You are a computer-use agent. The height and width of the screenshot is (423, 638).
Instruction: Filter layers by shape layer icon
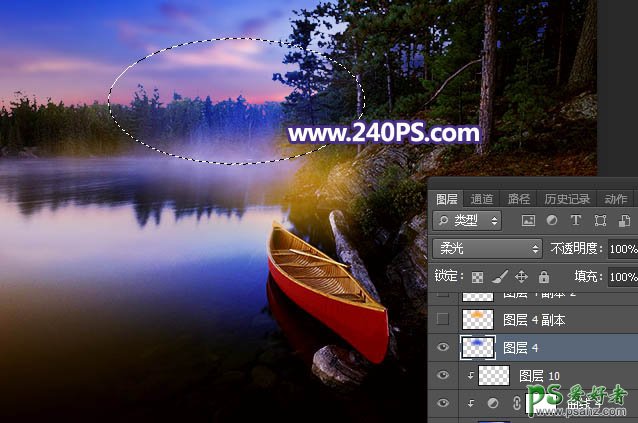(600, 221)
